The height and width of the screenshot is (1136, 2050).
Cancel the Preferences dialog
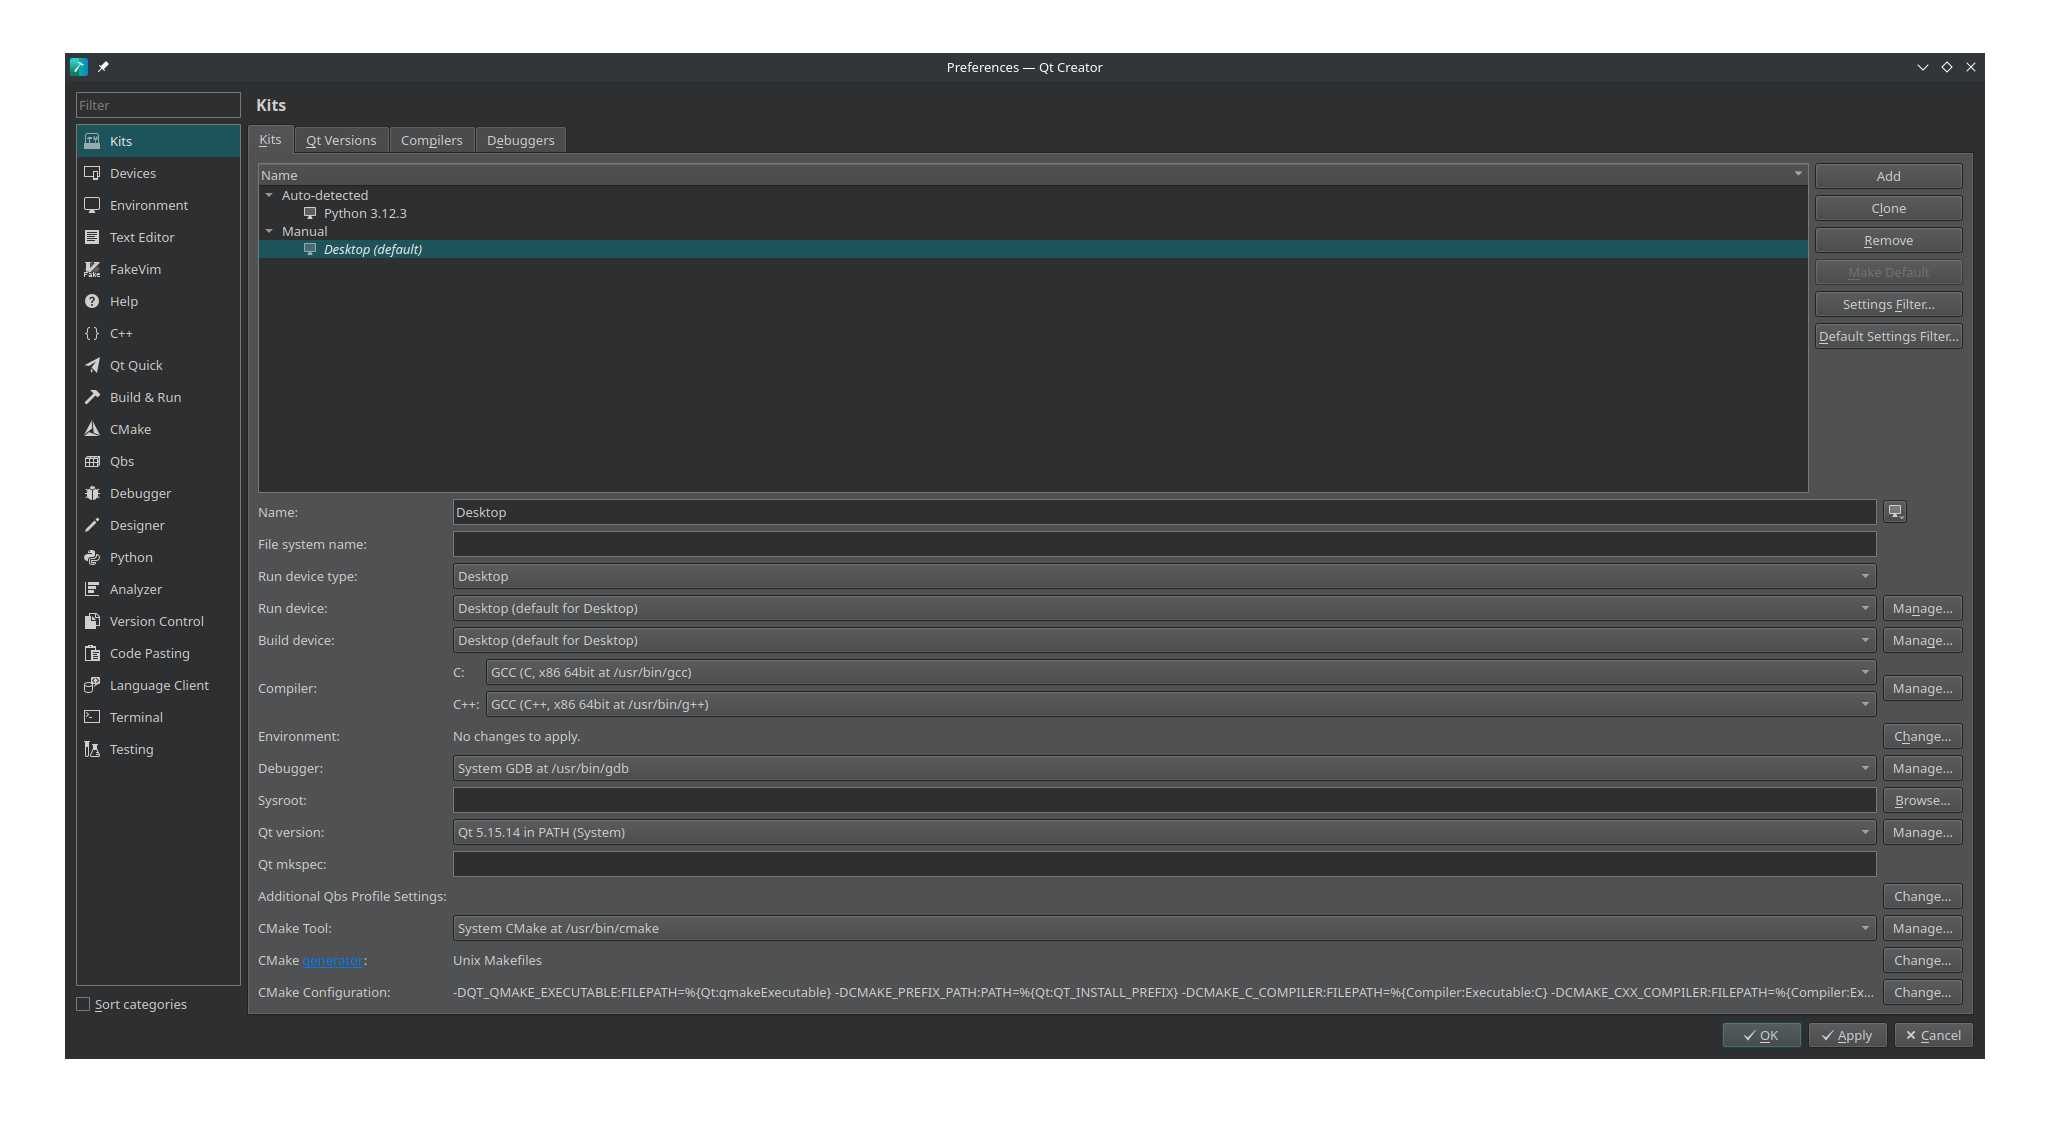[x=1932, y=1035]
